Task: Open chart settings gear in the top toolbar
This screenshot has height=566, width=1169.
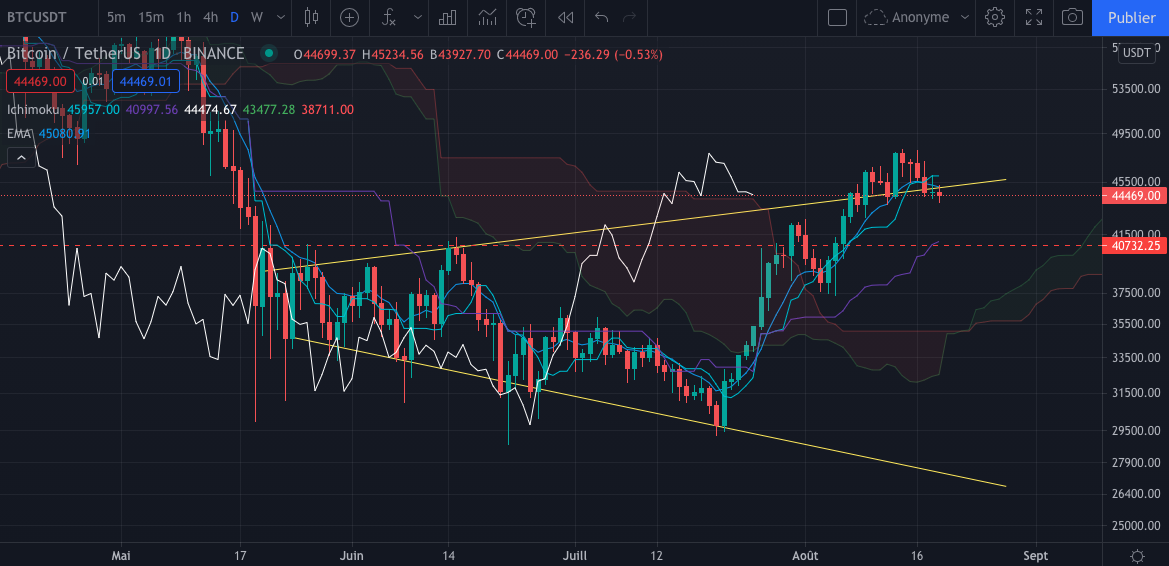Action: [x=994, y=17]
